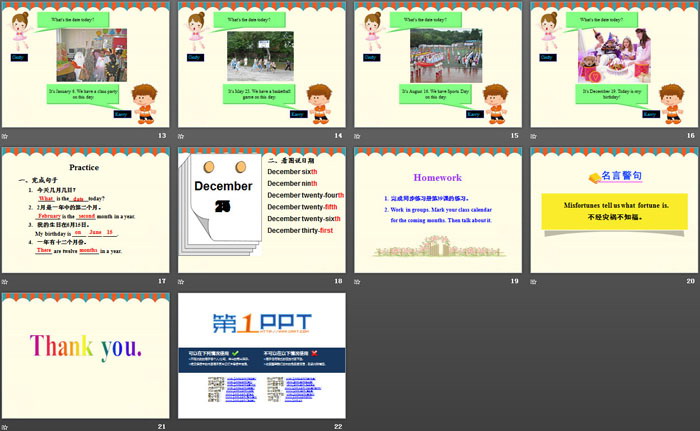Select slide 16 with birthday party photo
Screen dimensions: 700x431
point(613,66)
